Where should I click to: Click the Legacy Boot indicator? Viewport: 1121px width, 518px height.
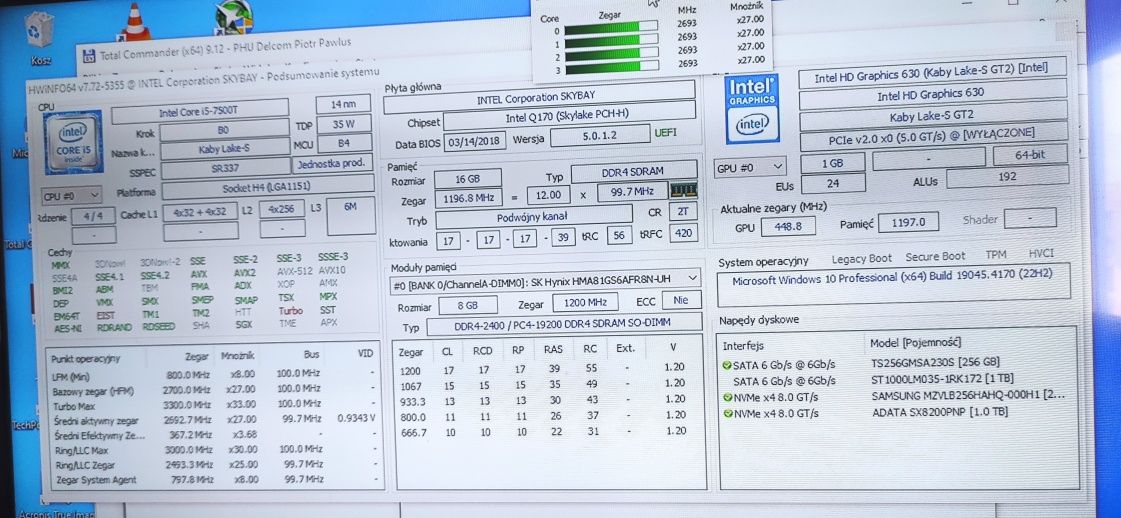click(x=861, y=259)
